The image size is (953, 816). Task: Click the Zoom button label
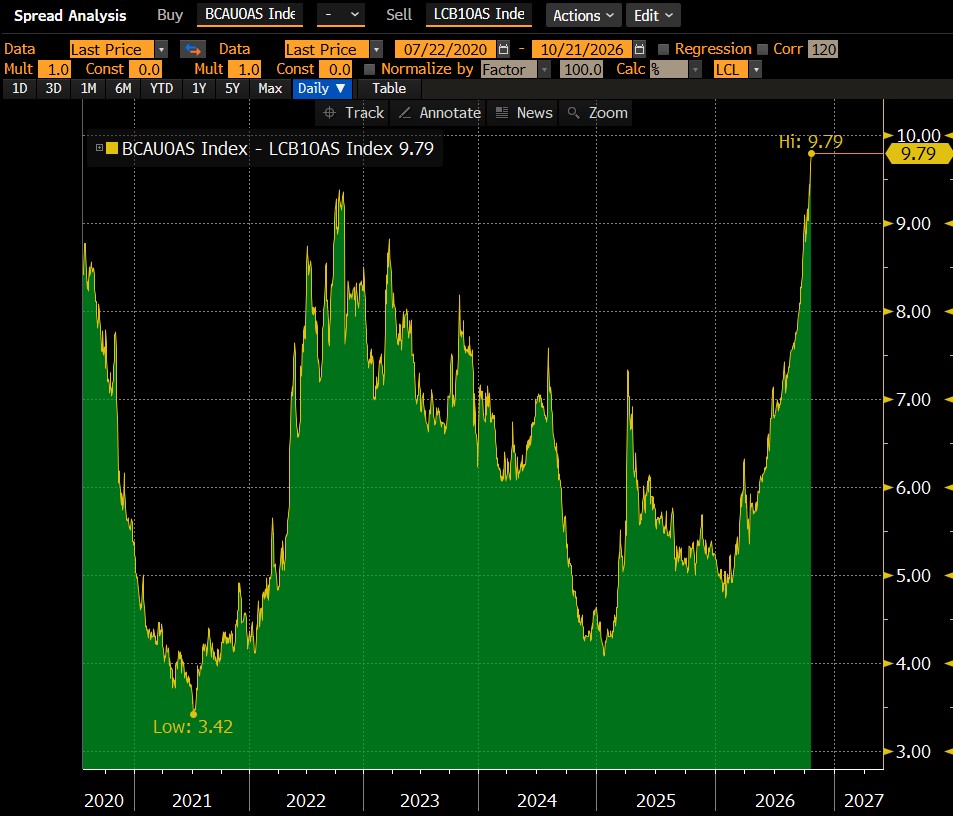[x=608, y=112]
